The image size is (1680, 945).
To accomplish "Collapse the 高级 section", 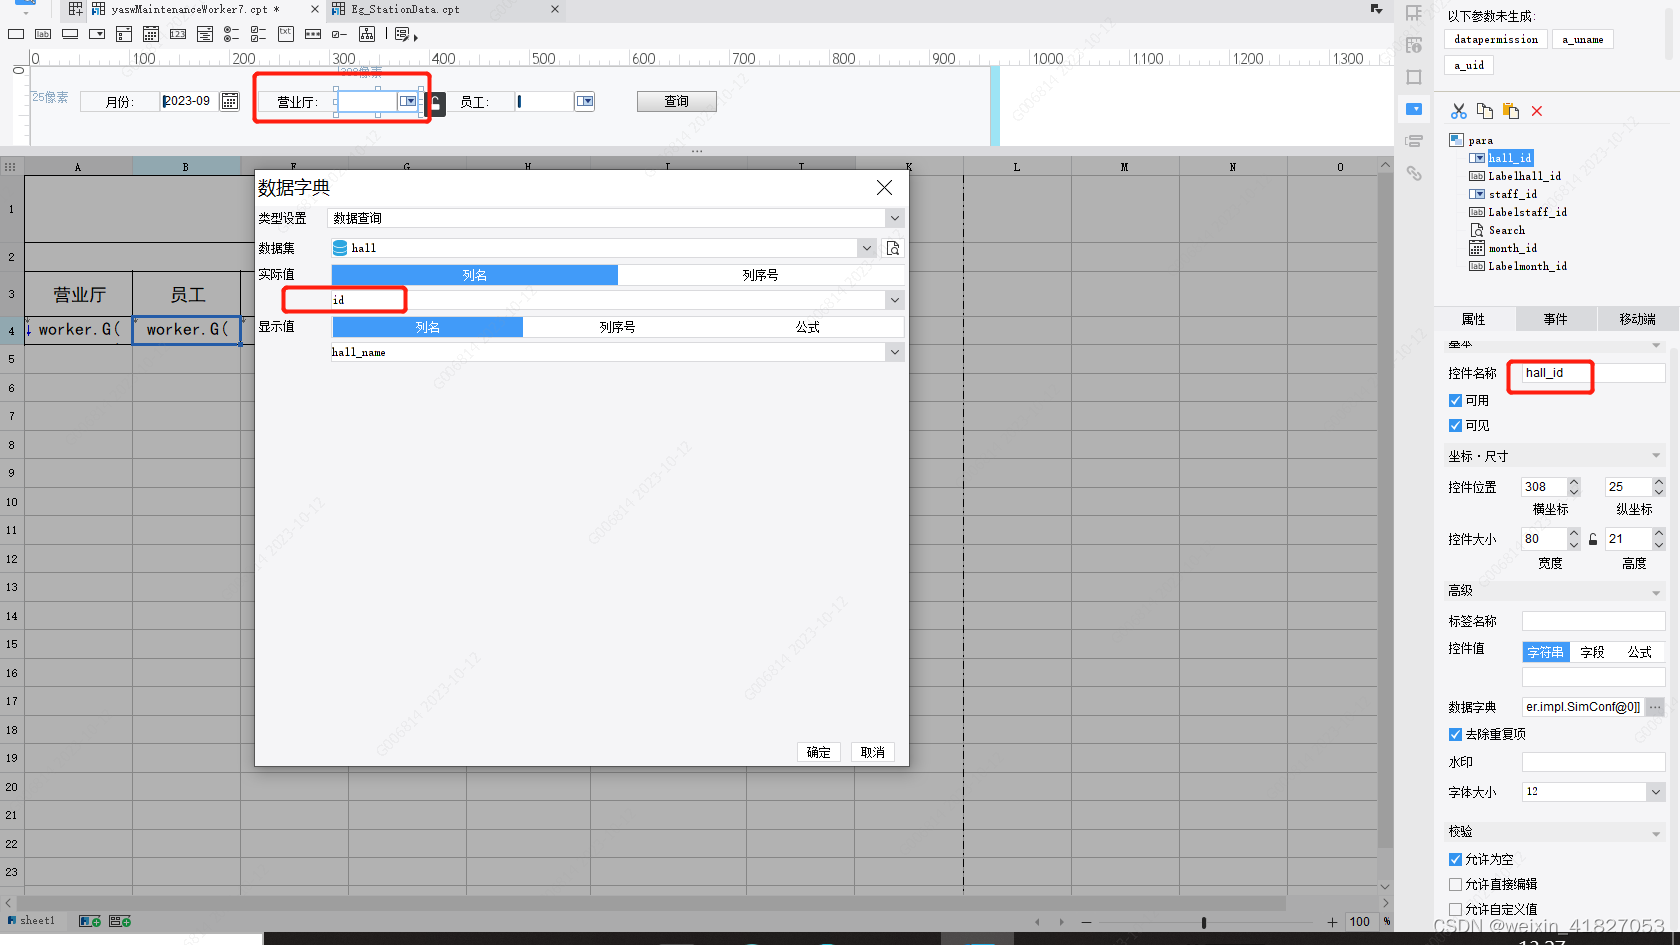I will tap(1656, 592).
